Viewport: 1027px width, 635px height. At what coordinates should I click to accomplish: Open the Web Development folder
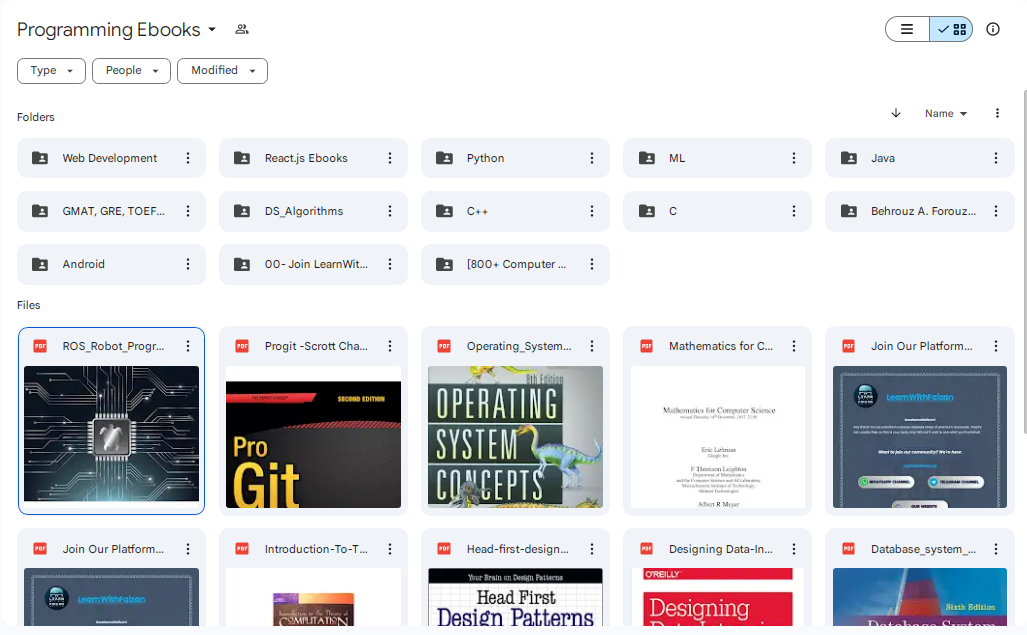tap(111, 158)
